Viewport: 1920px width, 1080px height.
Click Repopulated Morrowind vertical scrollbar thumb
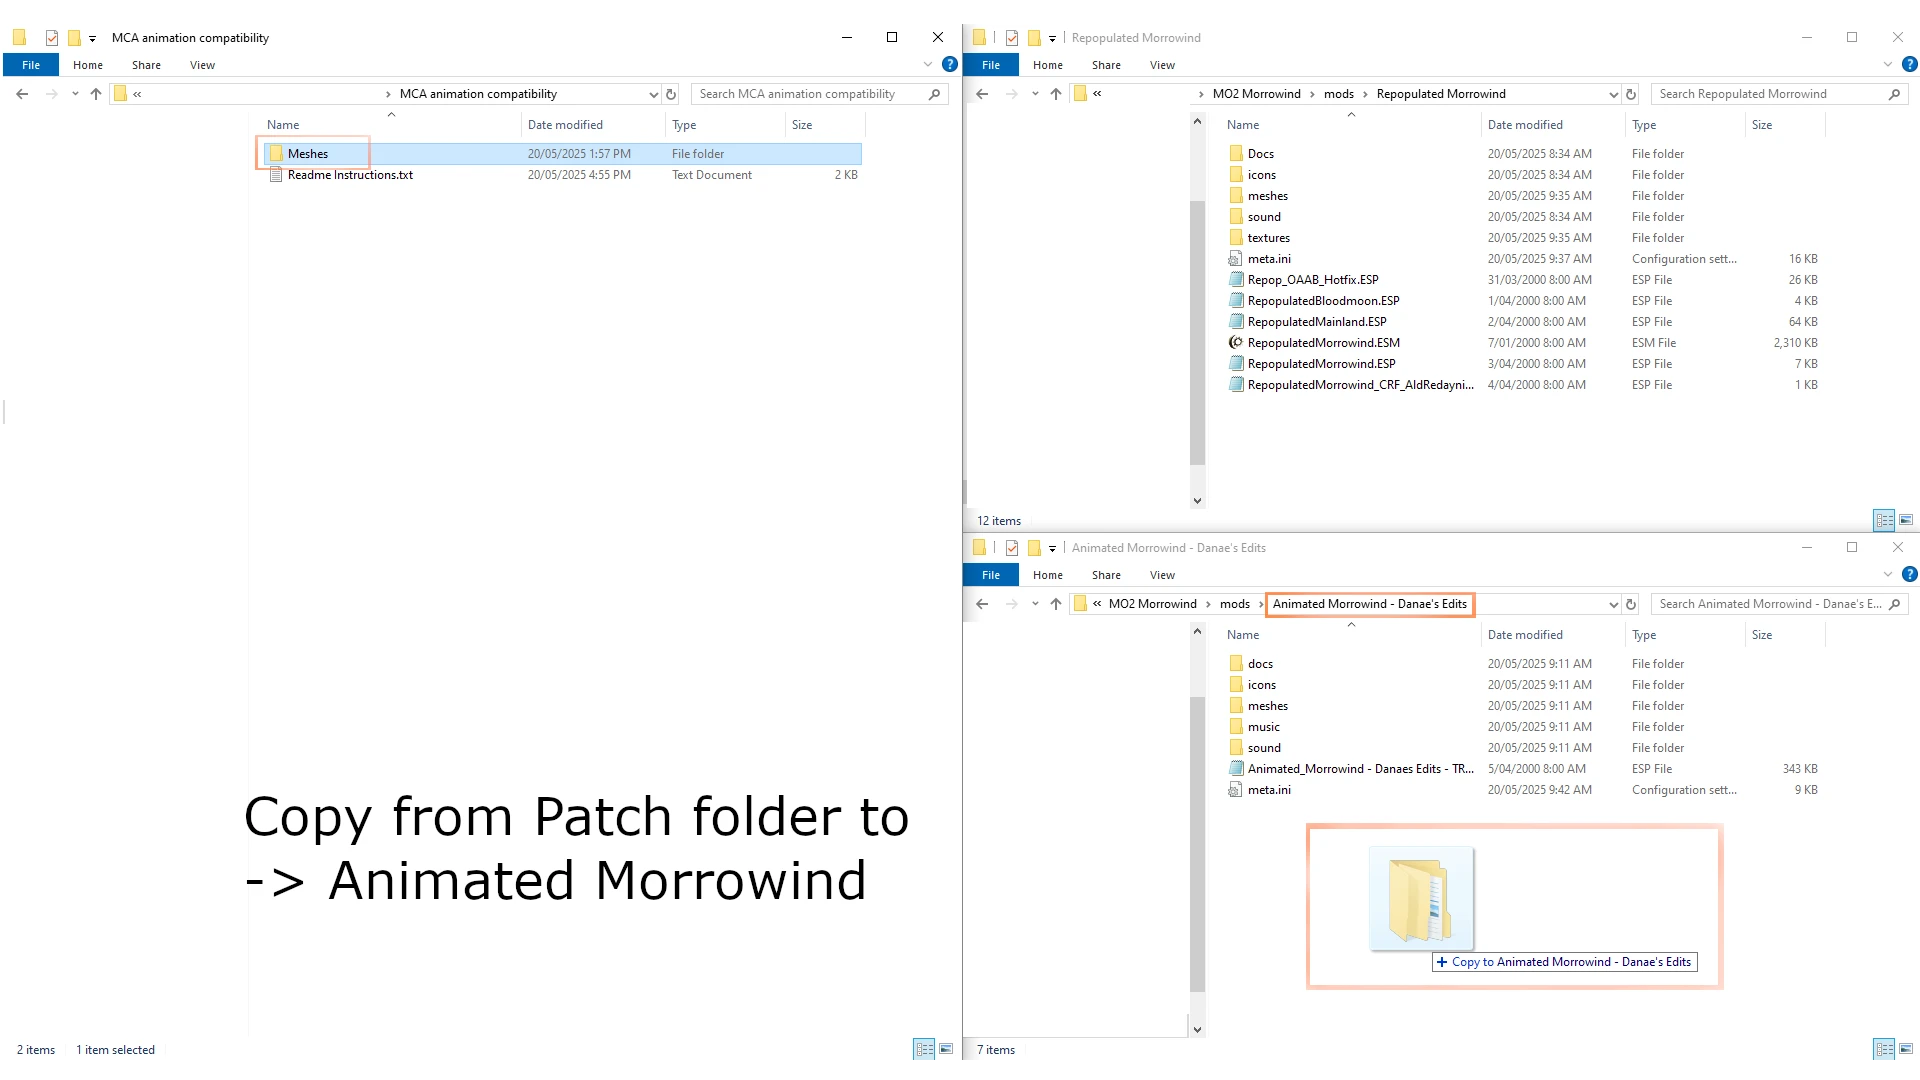click(x=1198, y=333)
